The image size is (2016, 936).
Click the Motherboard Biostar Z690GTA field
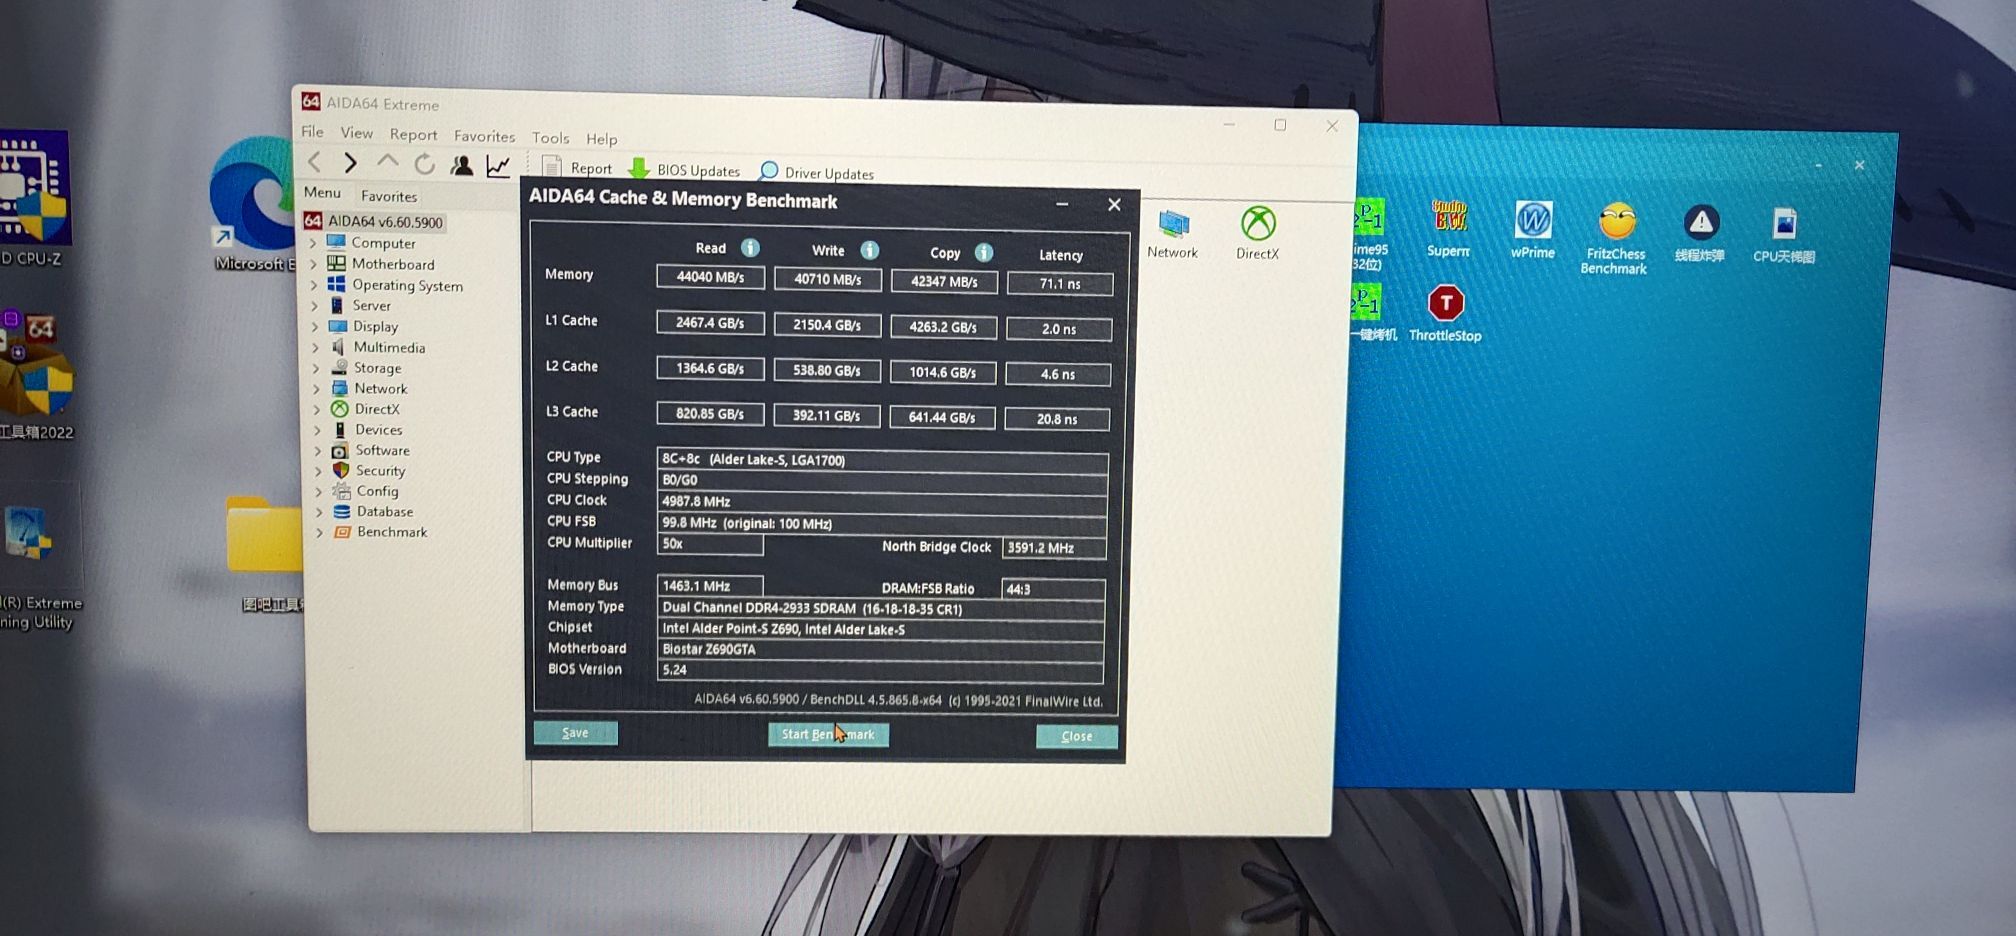click(880, 649)
